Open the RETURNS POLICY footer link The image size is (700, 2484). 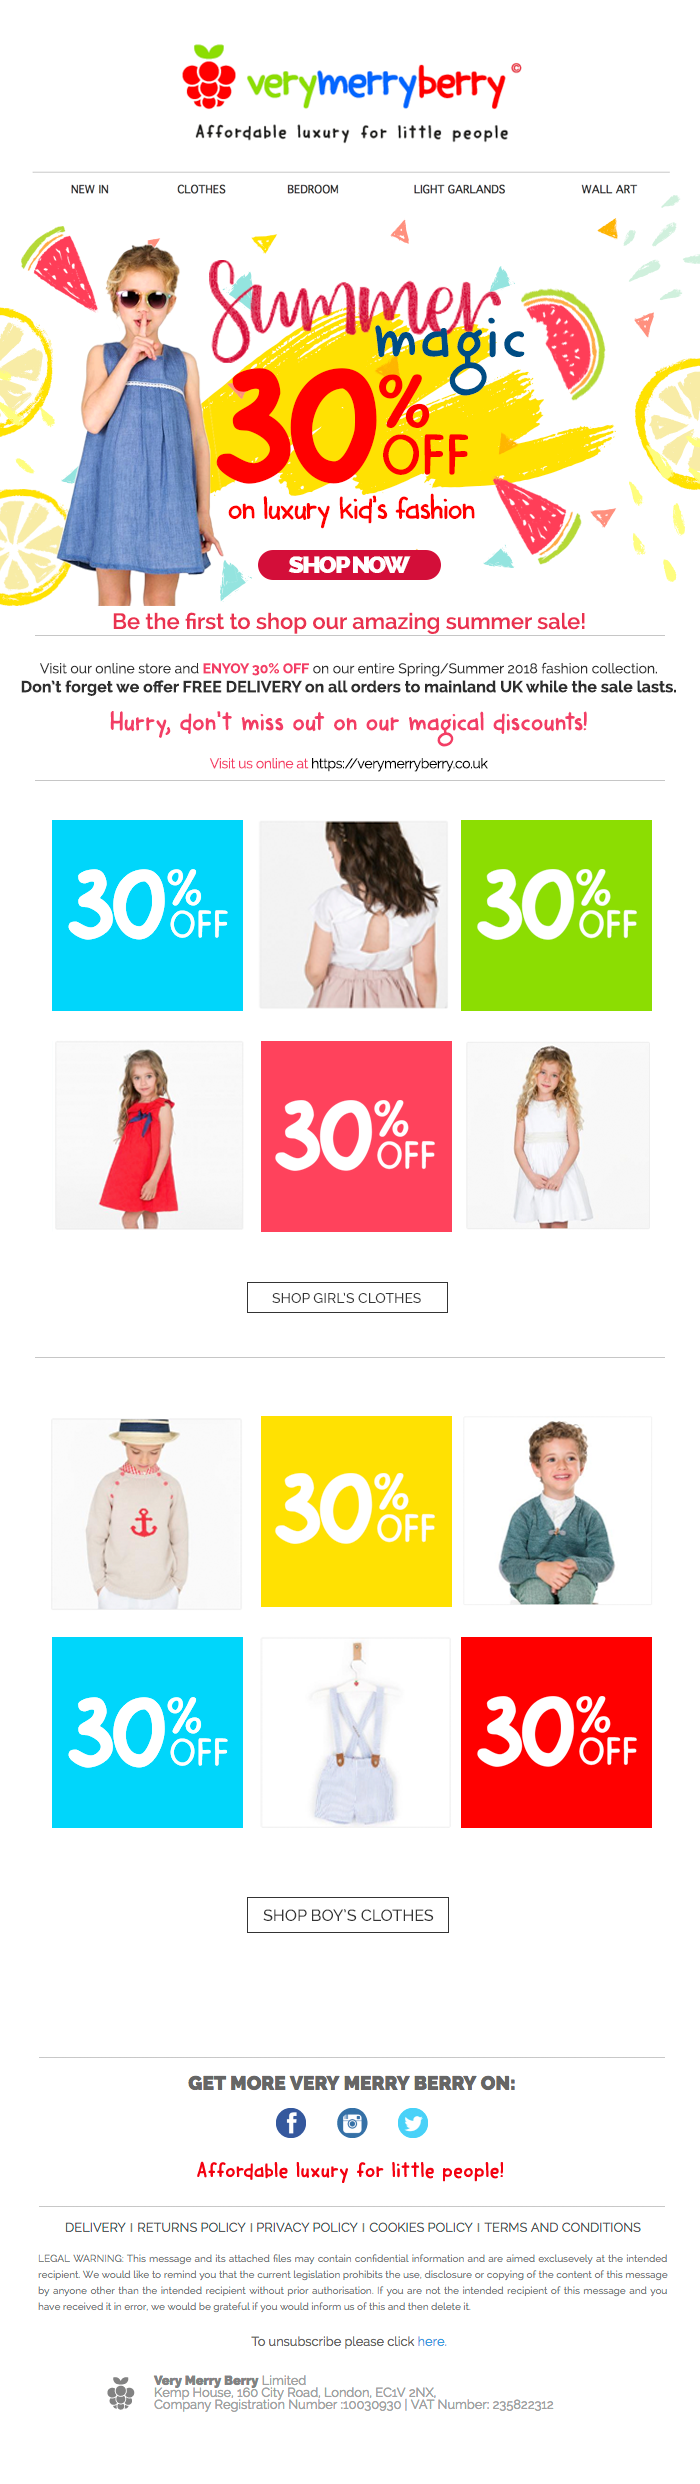[x=191, y=2227]
